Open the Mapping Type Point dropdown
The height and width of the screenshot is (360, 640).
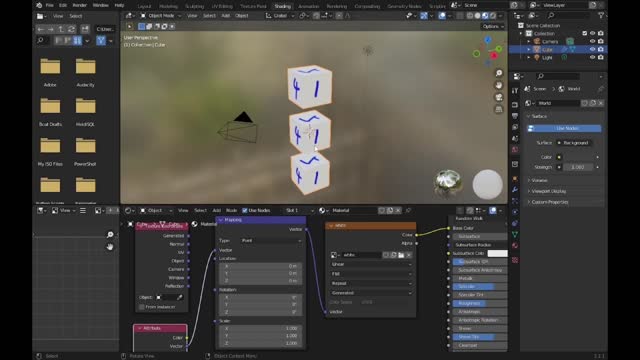tap(271, 241)
